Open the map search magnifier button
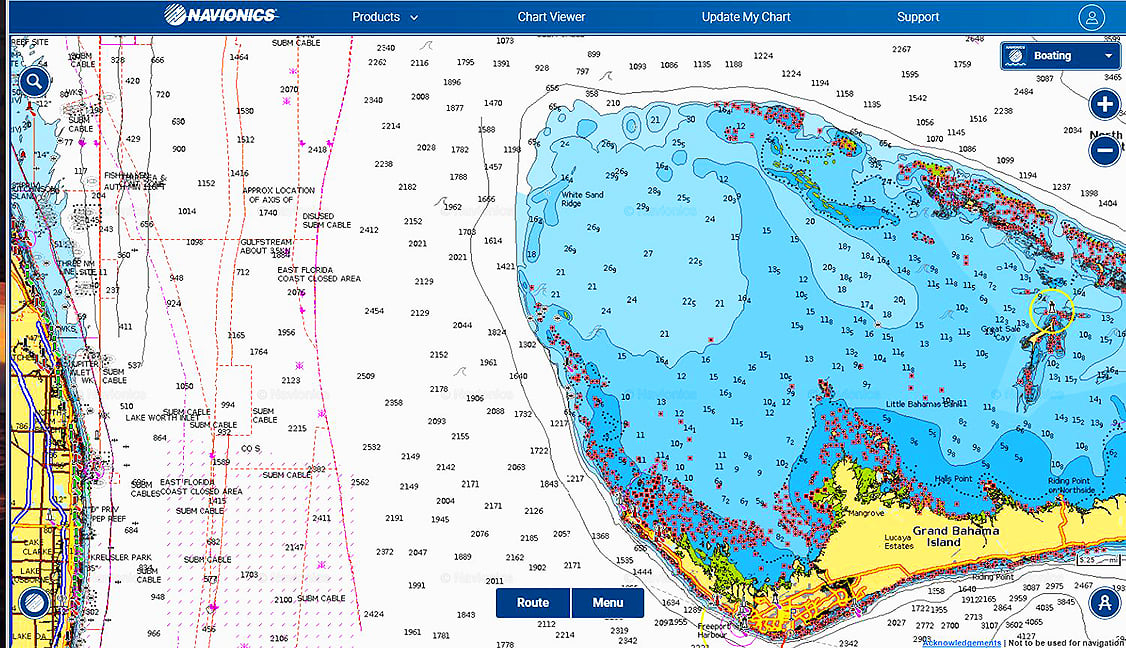1126x648 pixels. pos(34,82)
